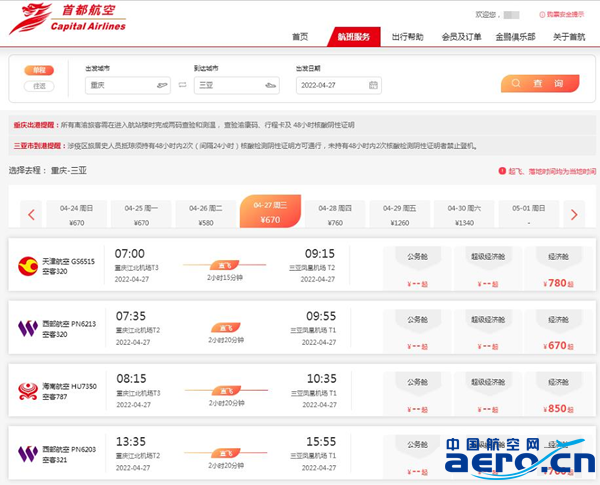Image resolution: width=600 pixels, height=485 pixels.
Task: Select the 单程 one-way option
Action: [x=39, y=70]
